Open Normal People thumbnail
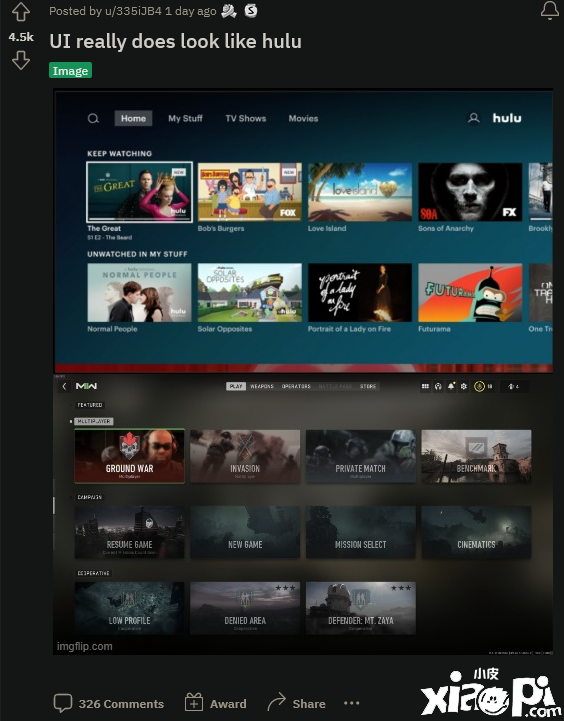The image size is (564, 721). (x=139, y=292)
